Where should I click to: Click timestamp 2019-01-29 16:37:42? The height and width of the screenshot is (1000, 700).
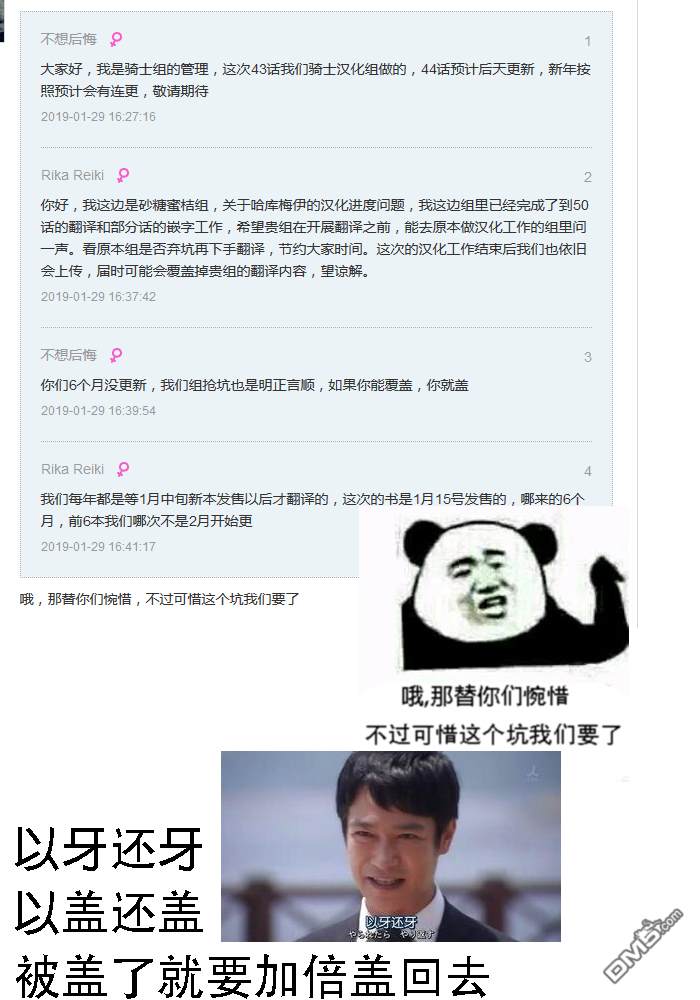tap(98, 297)
